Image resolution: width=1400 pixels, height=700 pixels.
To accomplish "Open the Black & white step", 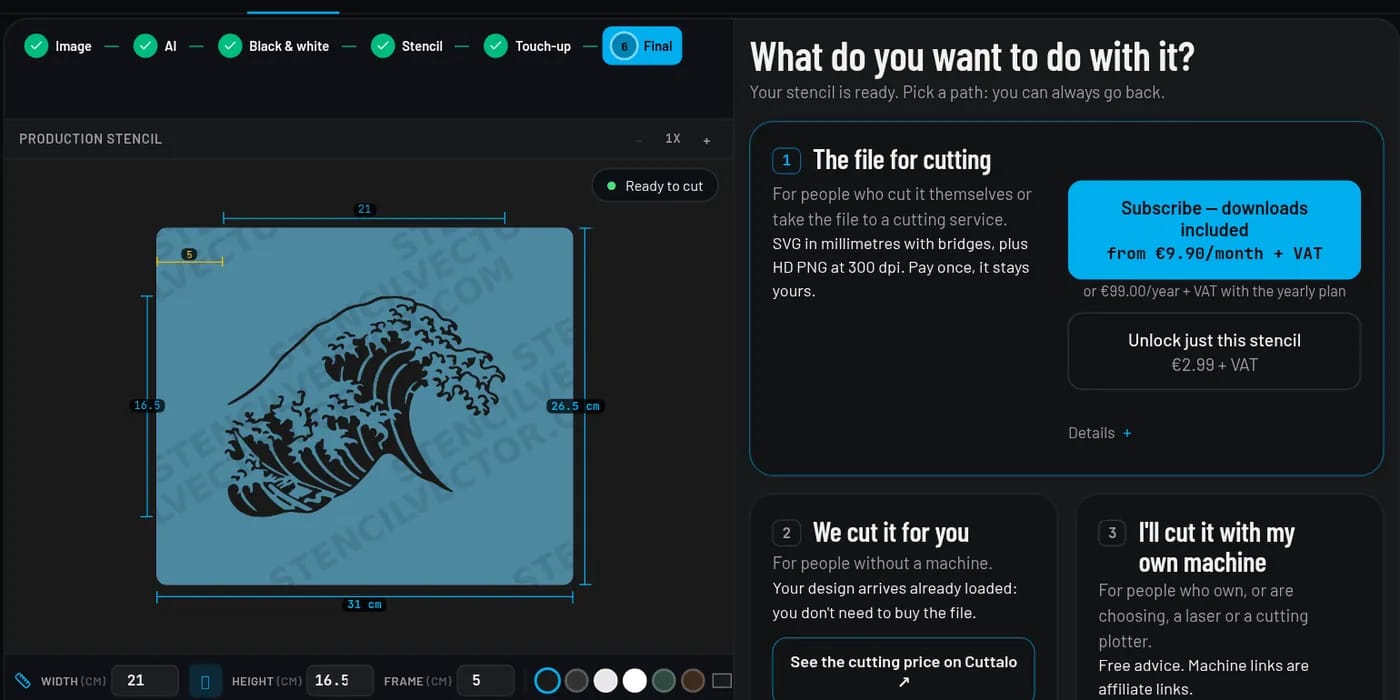I will [274, 46].
